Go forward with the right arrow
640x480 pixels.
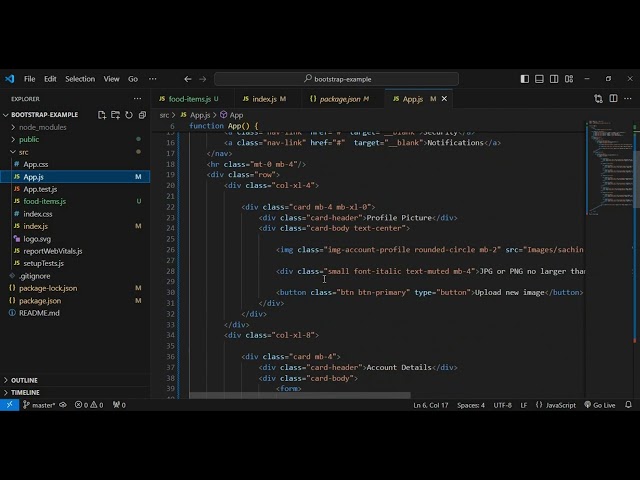click(202, 79)
